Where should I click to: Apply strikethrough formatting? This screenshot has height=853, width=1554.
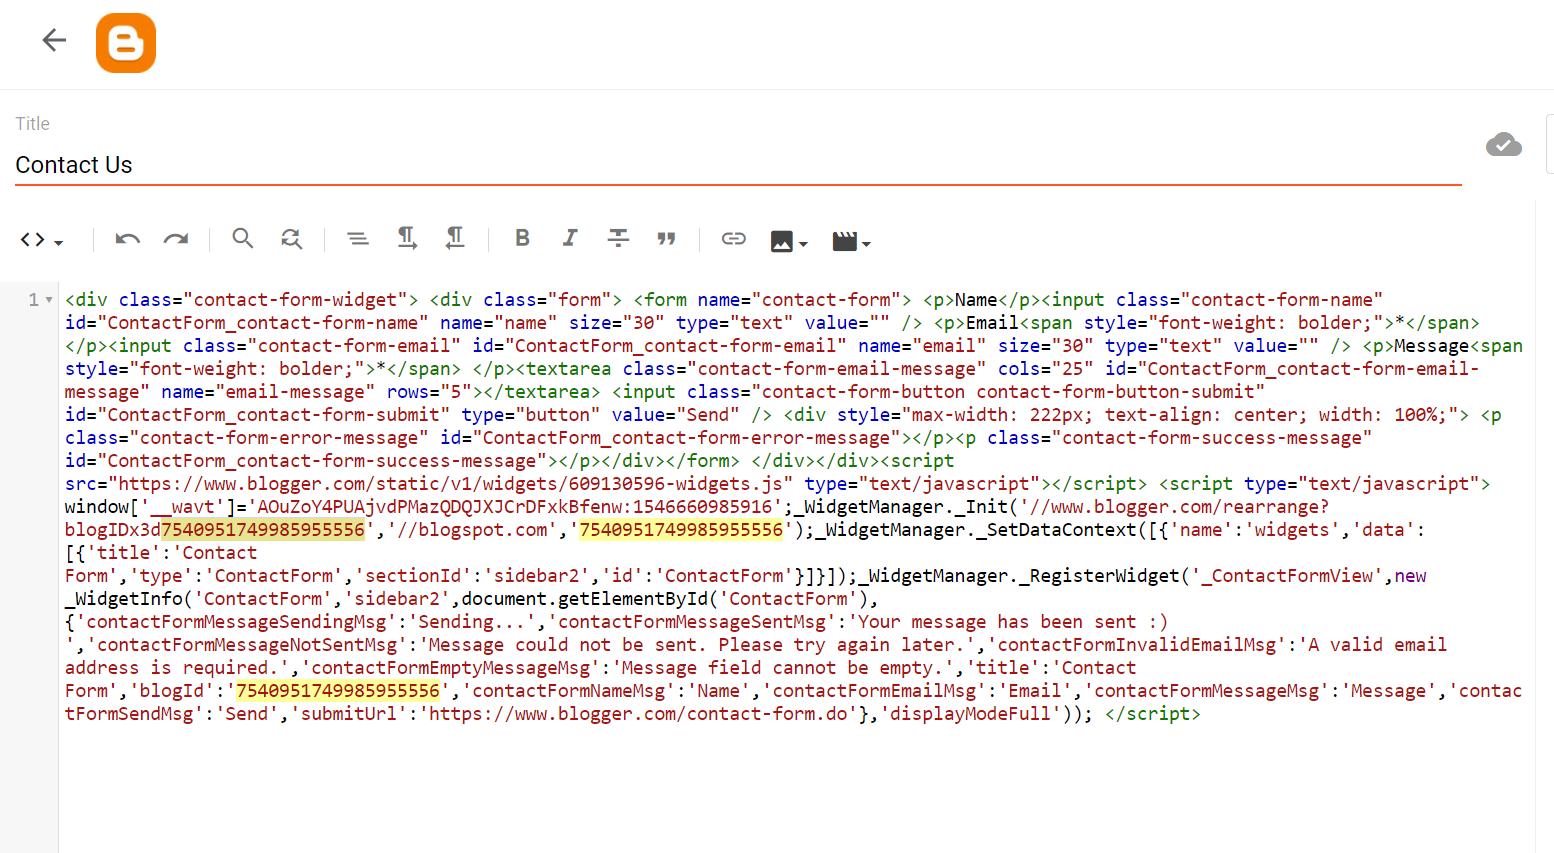coord(619,238)
